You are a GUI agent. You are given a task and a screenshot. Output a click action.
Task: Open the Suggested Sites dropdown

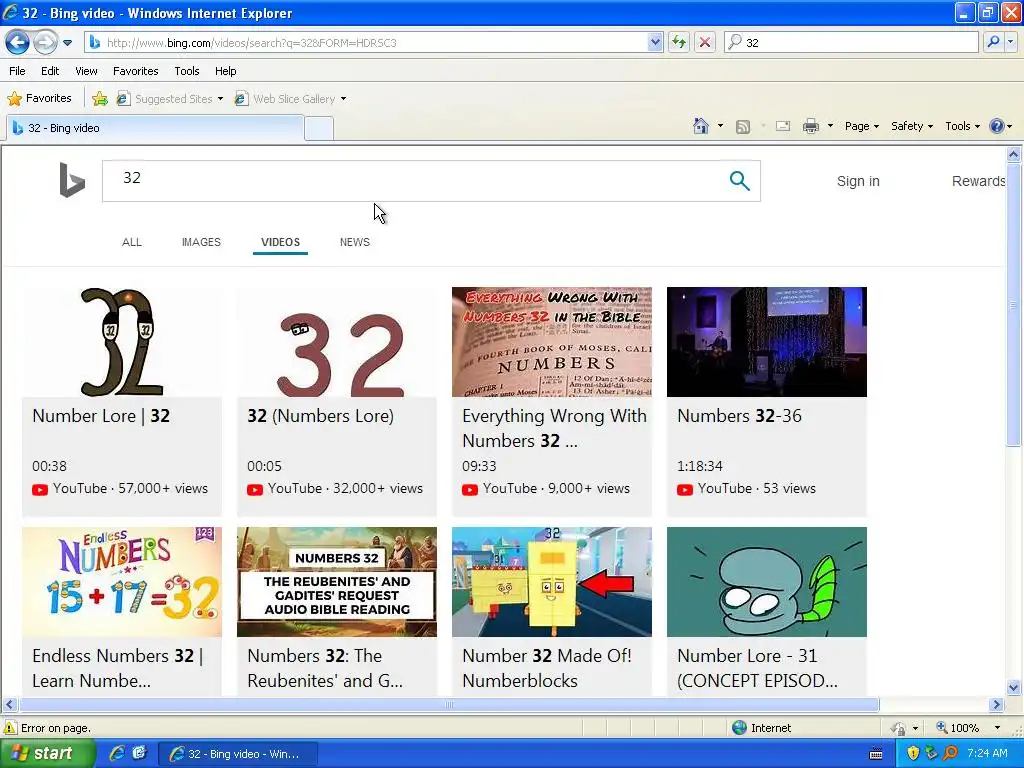170,99
